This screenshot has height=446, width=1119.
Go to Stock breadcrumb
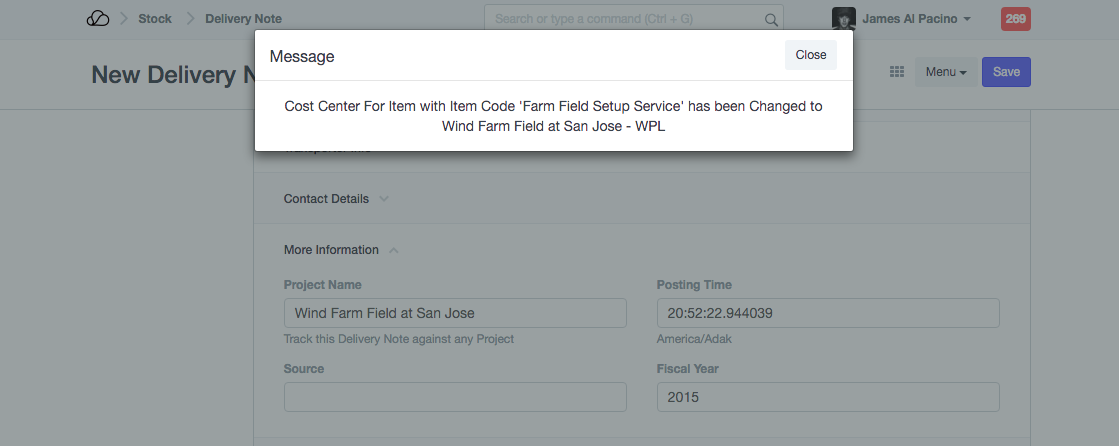point(155,19)
